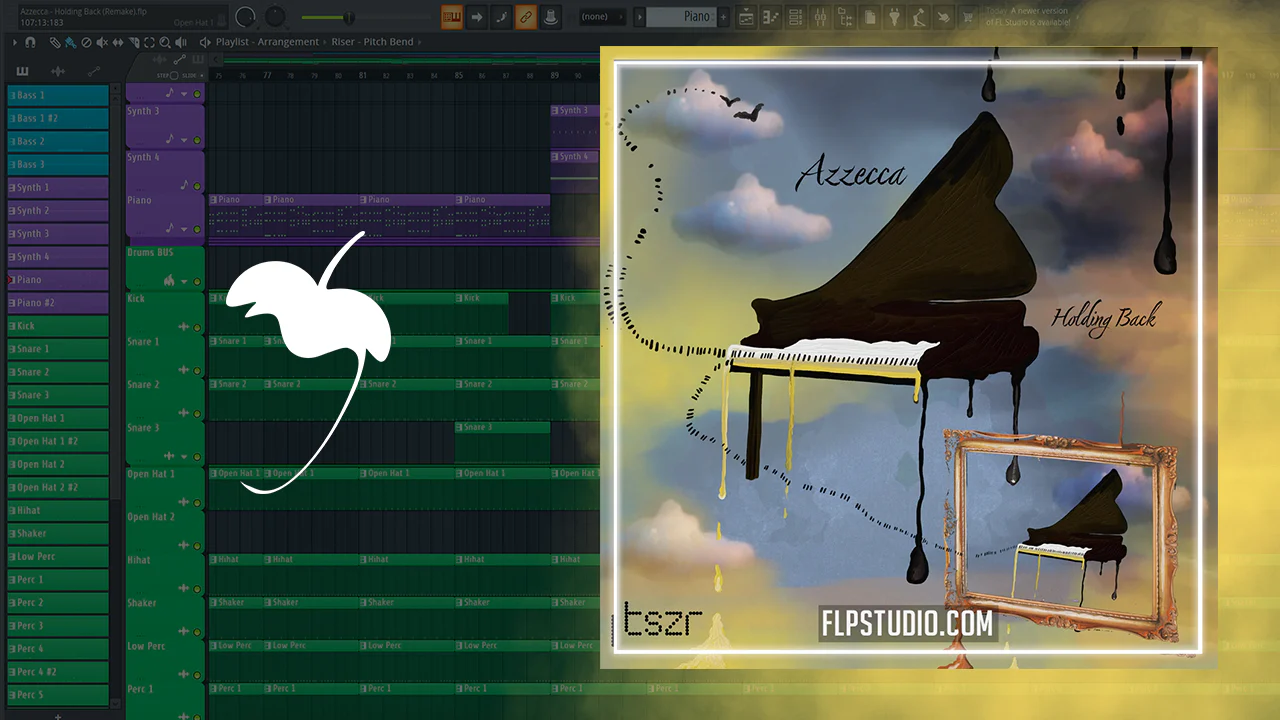Image resolution: width=1280 pixels, height=720 pixels.
Task: Select the Snare 3 clip in the playlist
Action: (502, 442)
